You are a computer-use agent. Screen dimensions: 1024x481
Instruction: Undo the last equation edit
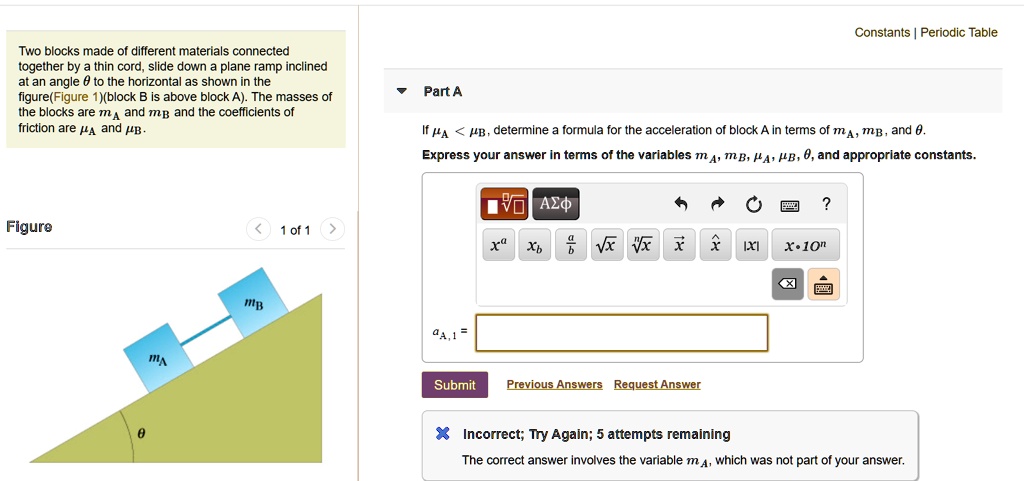681,205
